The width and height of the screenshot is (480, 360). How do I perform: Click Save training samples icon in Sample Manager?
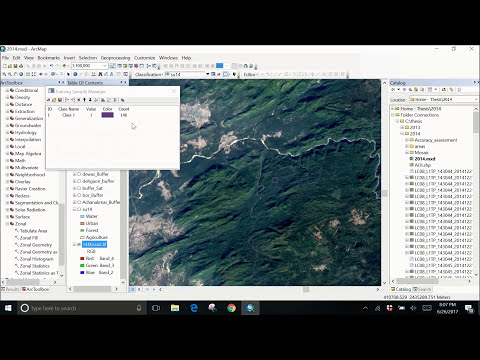pos(60,100)
